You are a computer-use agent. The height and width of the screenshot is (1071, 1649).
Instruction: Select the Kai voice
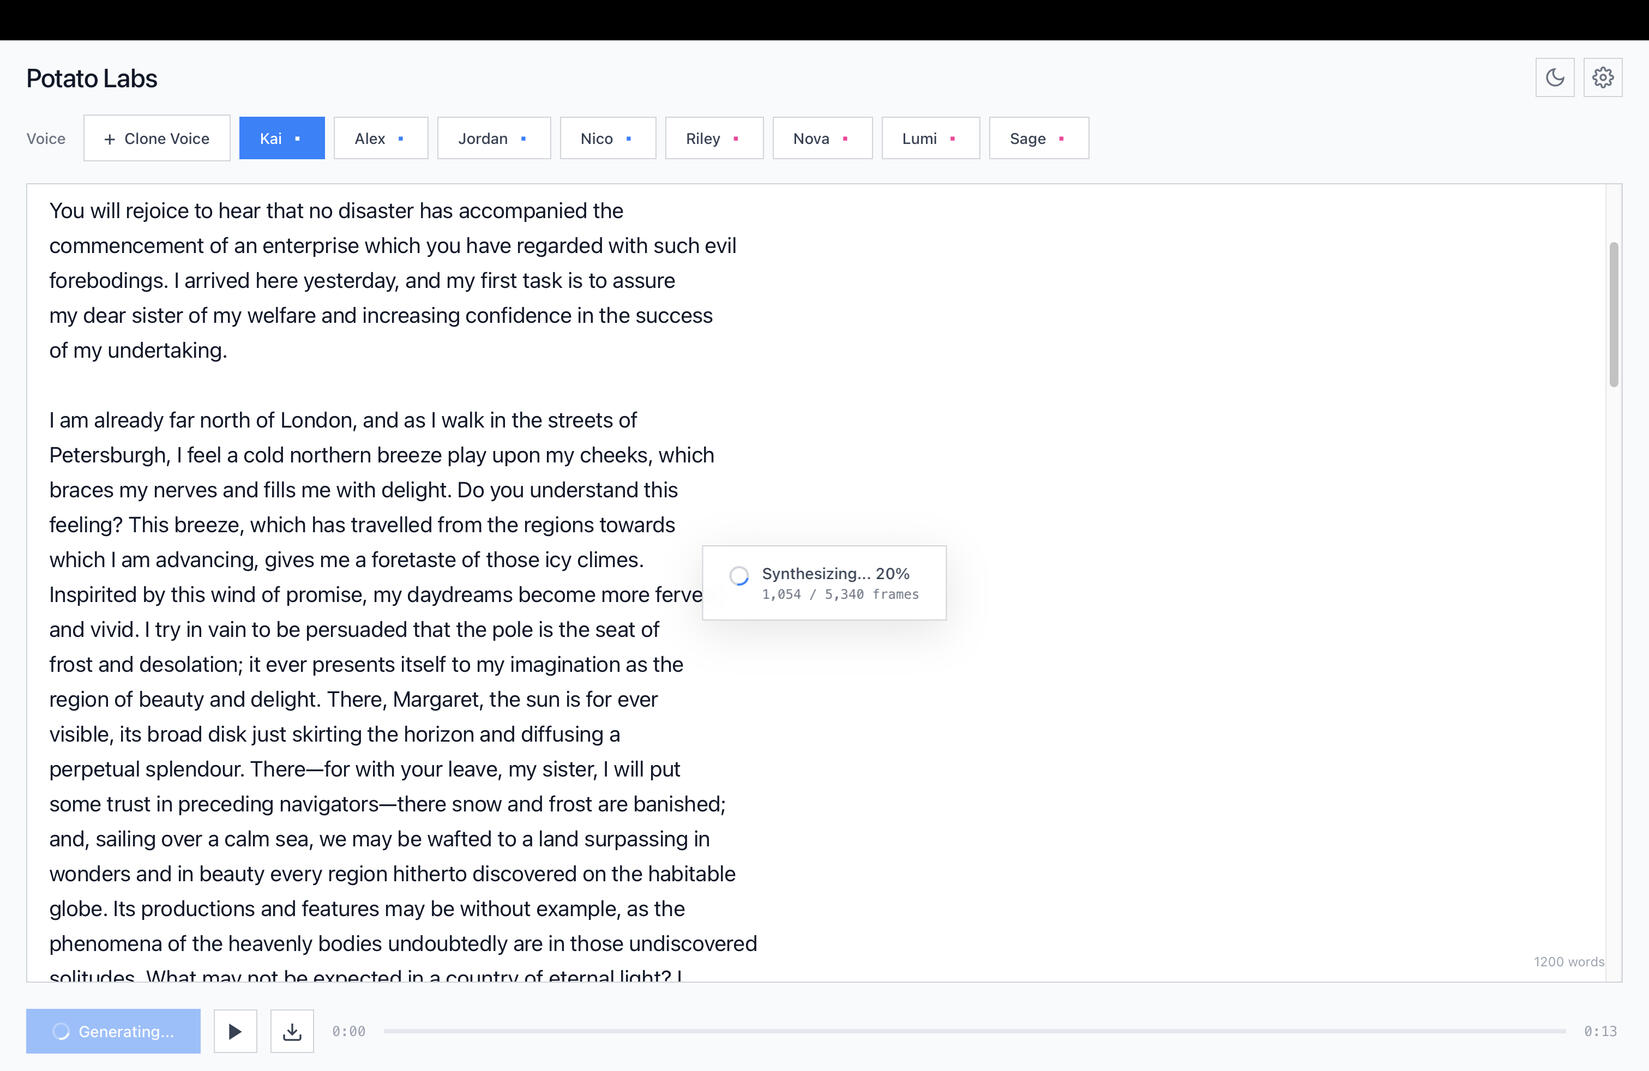(281, 139)
